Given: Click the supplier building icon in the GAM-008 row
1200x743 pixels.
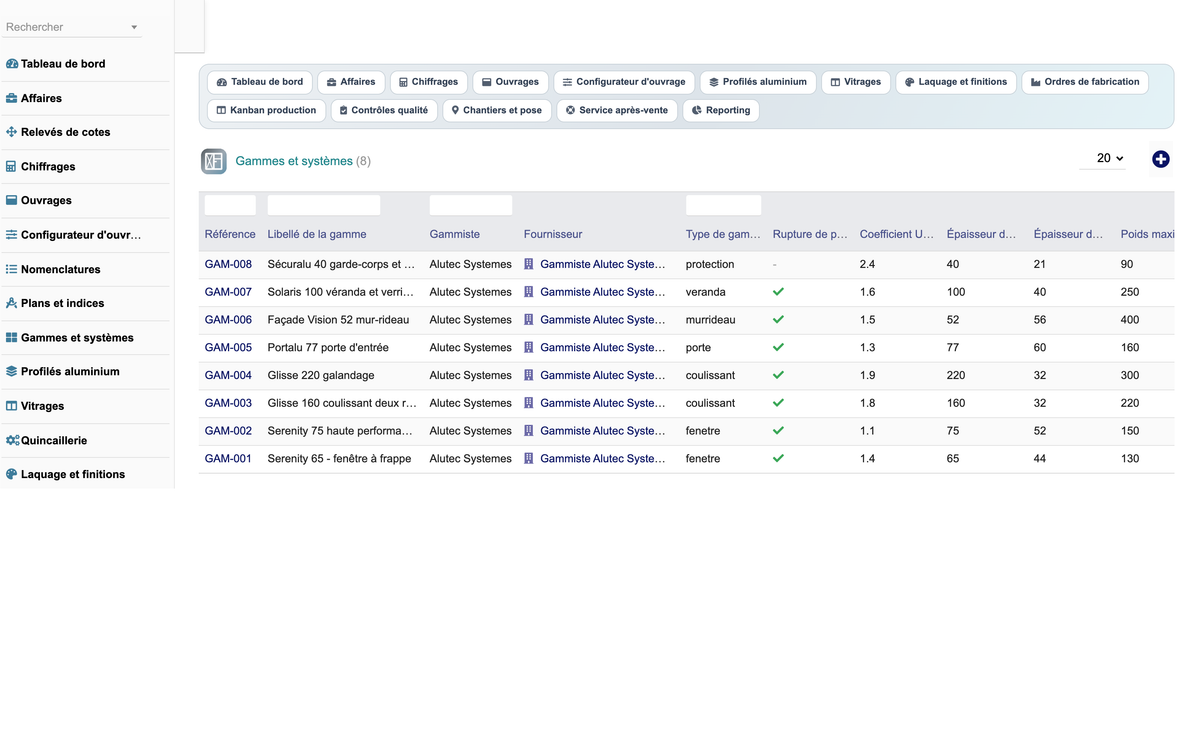Looking at the screenshot, I should 529,264.
